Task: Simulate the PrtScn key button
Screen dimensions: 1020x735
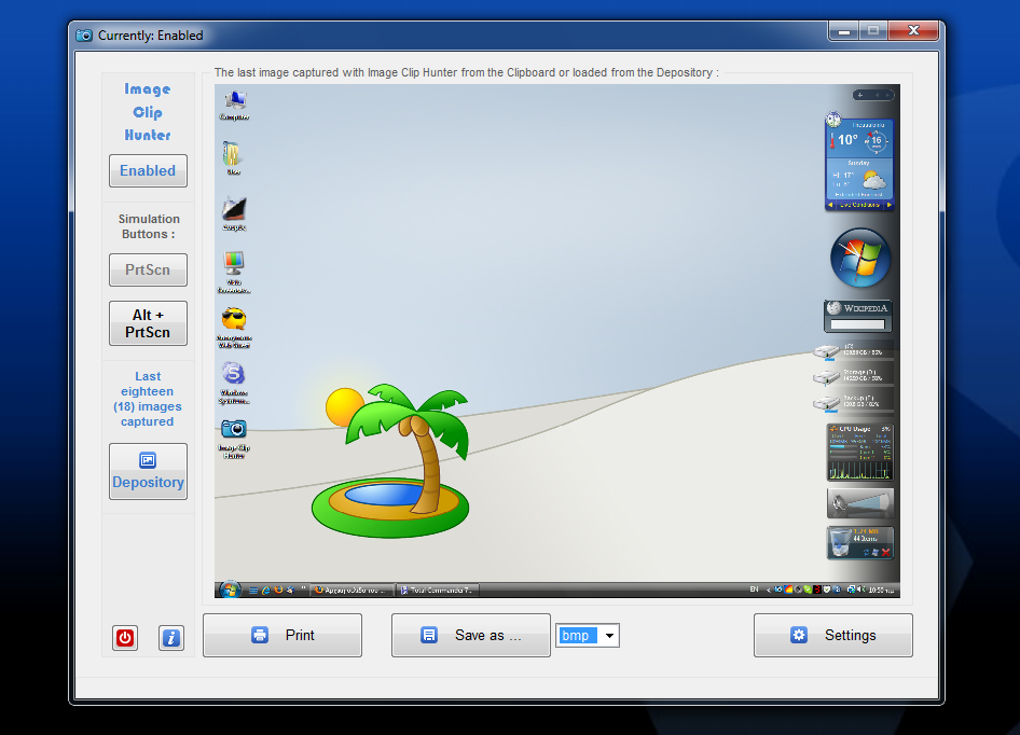Action: click(148, 270)
